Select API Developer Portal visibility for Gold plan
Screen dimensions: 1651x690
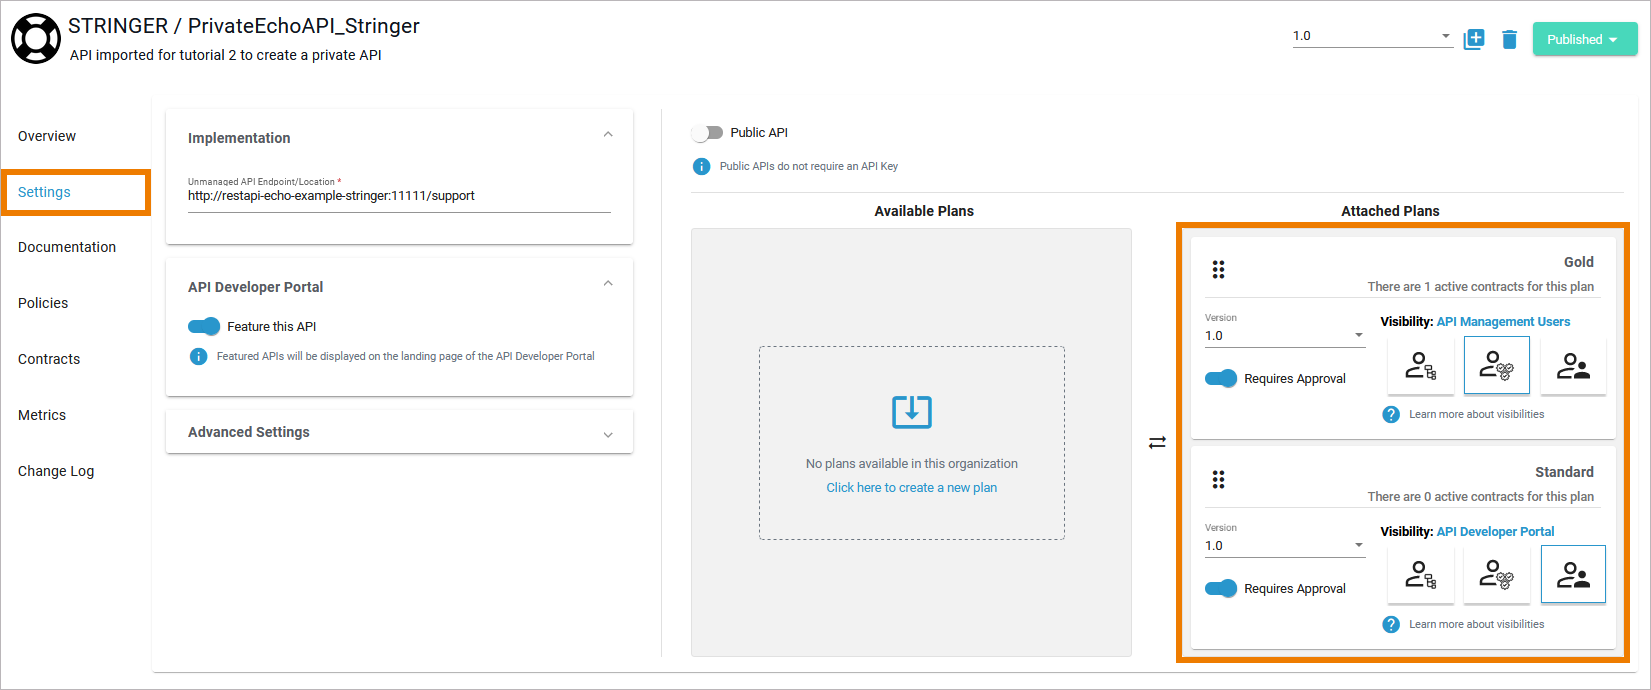coord(1573,366)
